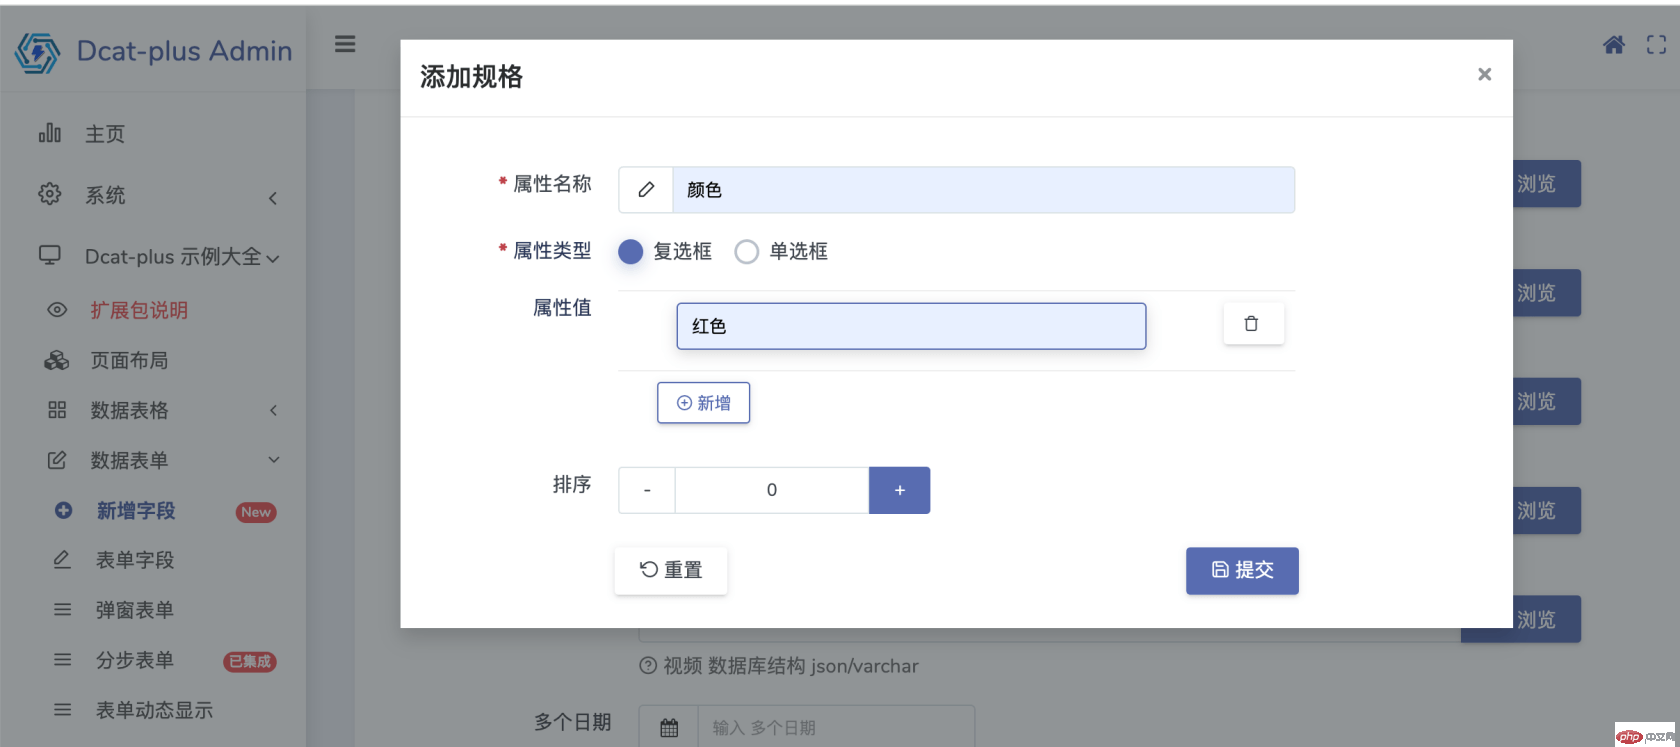Click the Dcat-plus Admin logo icon

click(x=38, y=52)
